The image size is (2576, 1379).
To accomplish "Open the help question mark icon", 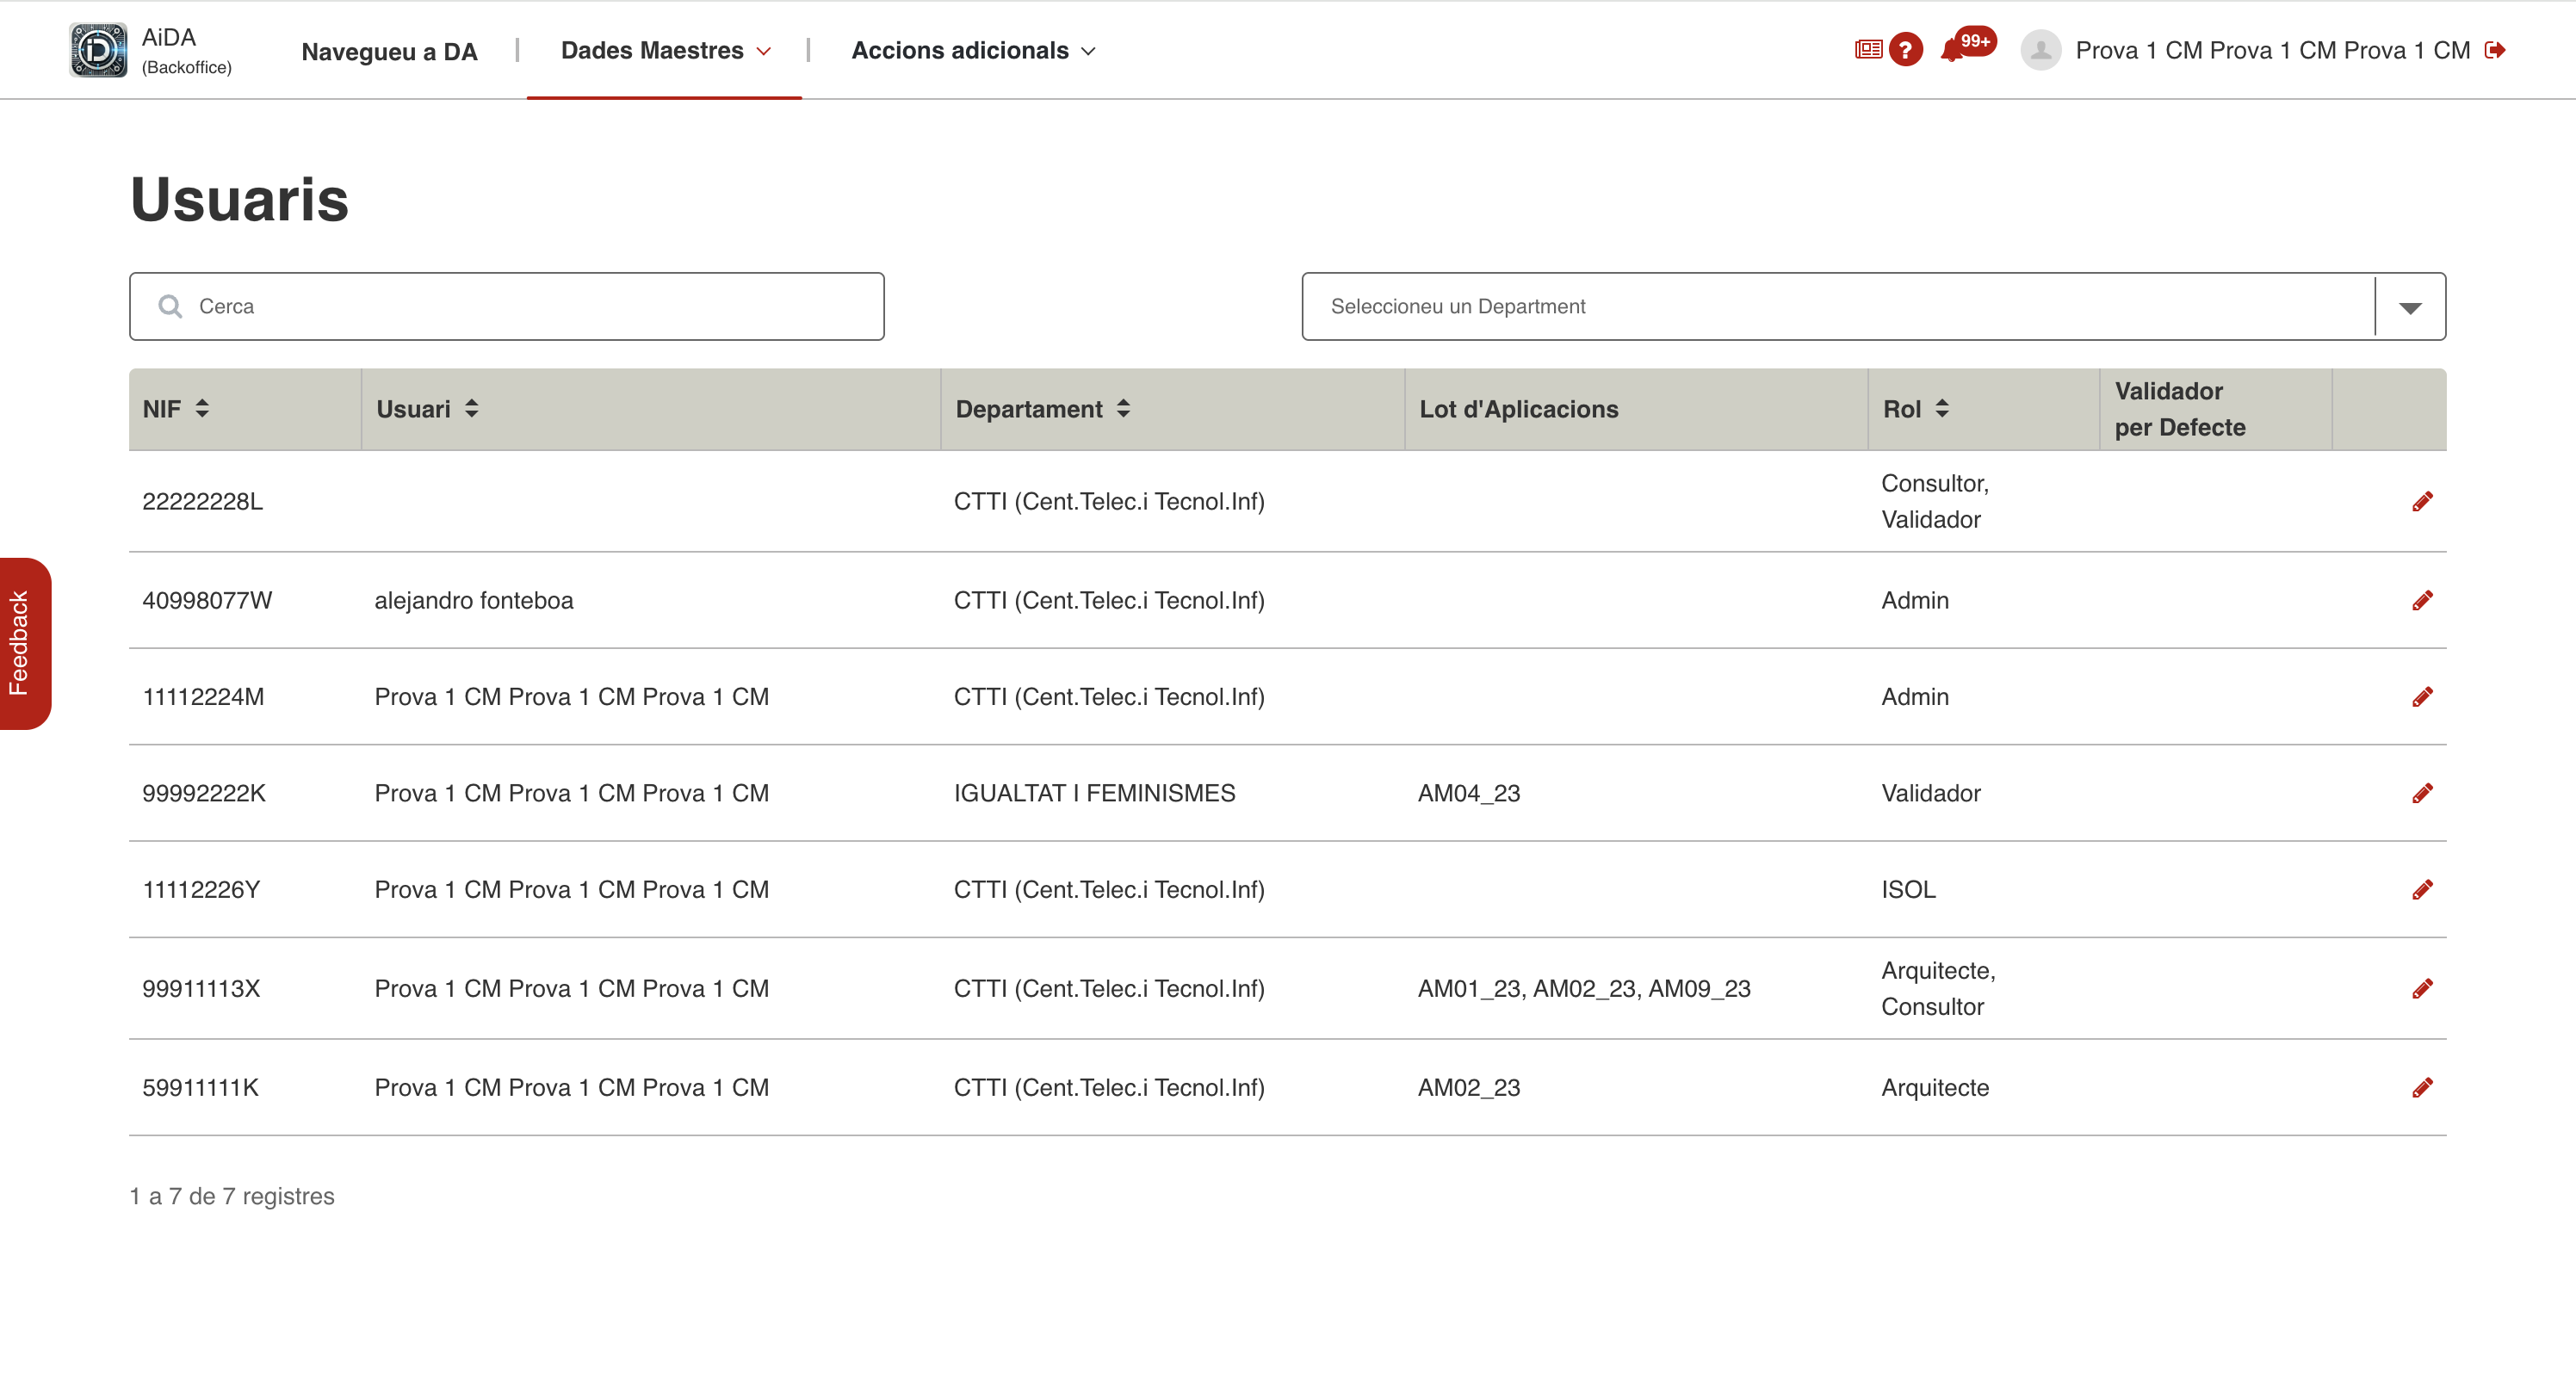I will [1905, 50].
